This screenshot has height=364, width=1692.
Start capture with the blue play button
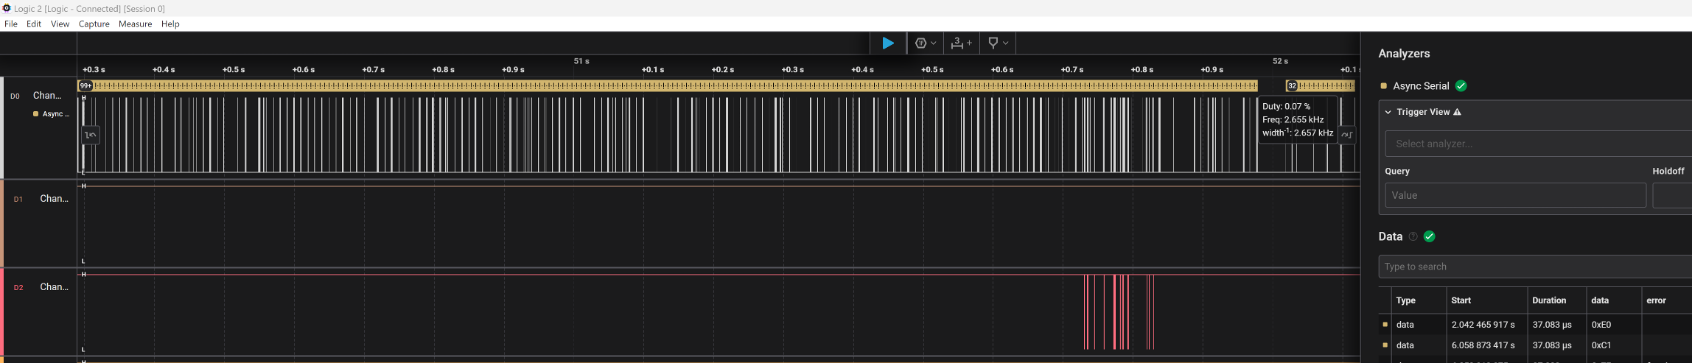coord(888,43)
